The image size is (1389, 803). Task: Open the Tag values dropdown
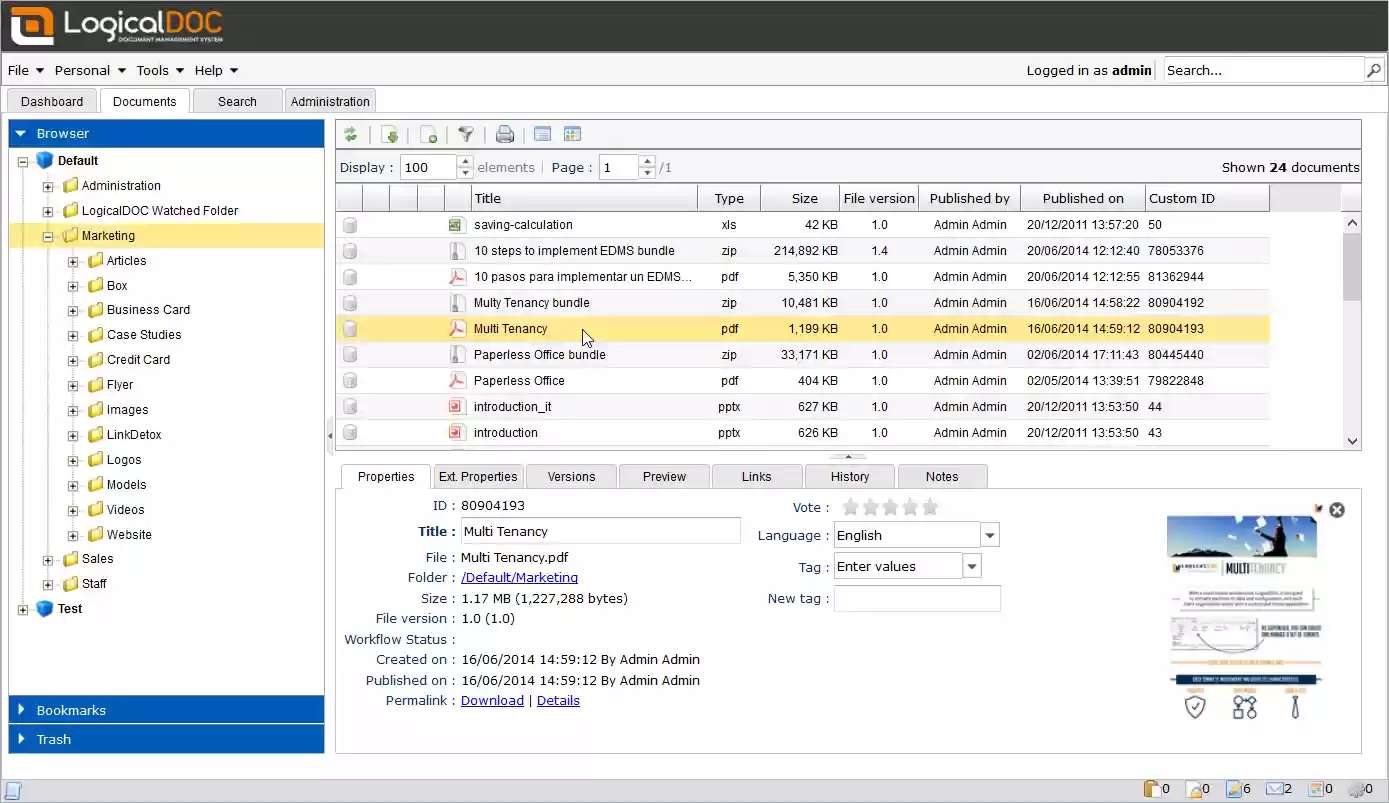tap(970, 565)
